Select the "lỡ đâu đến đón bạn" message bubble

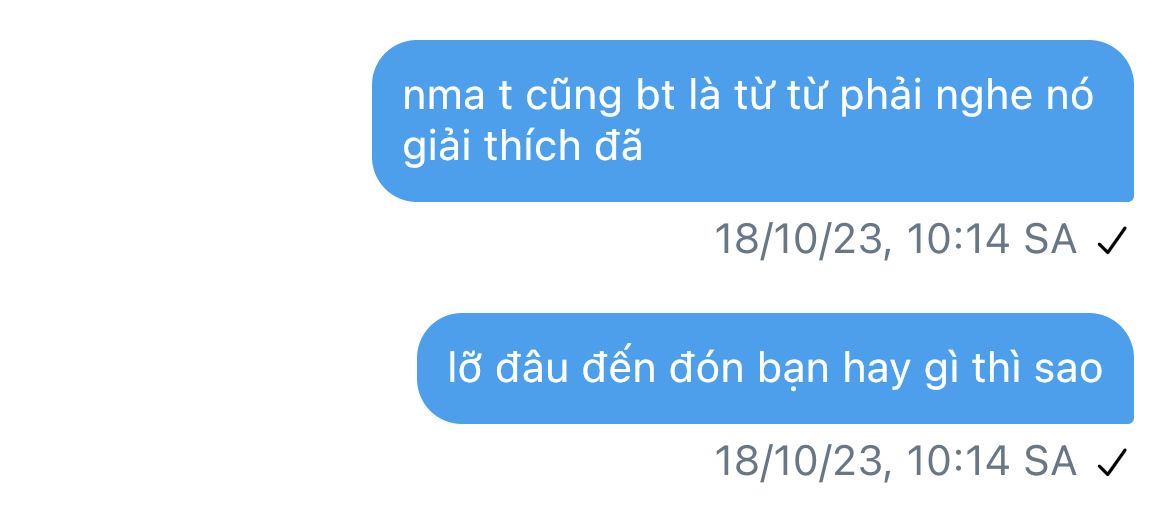775,369
